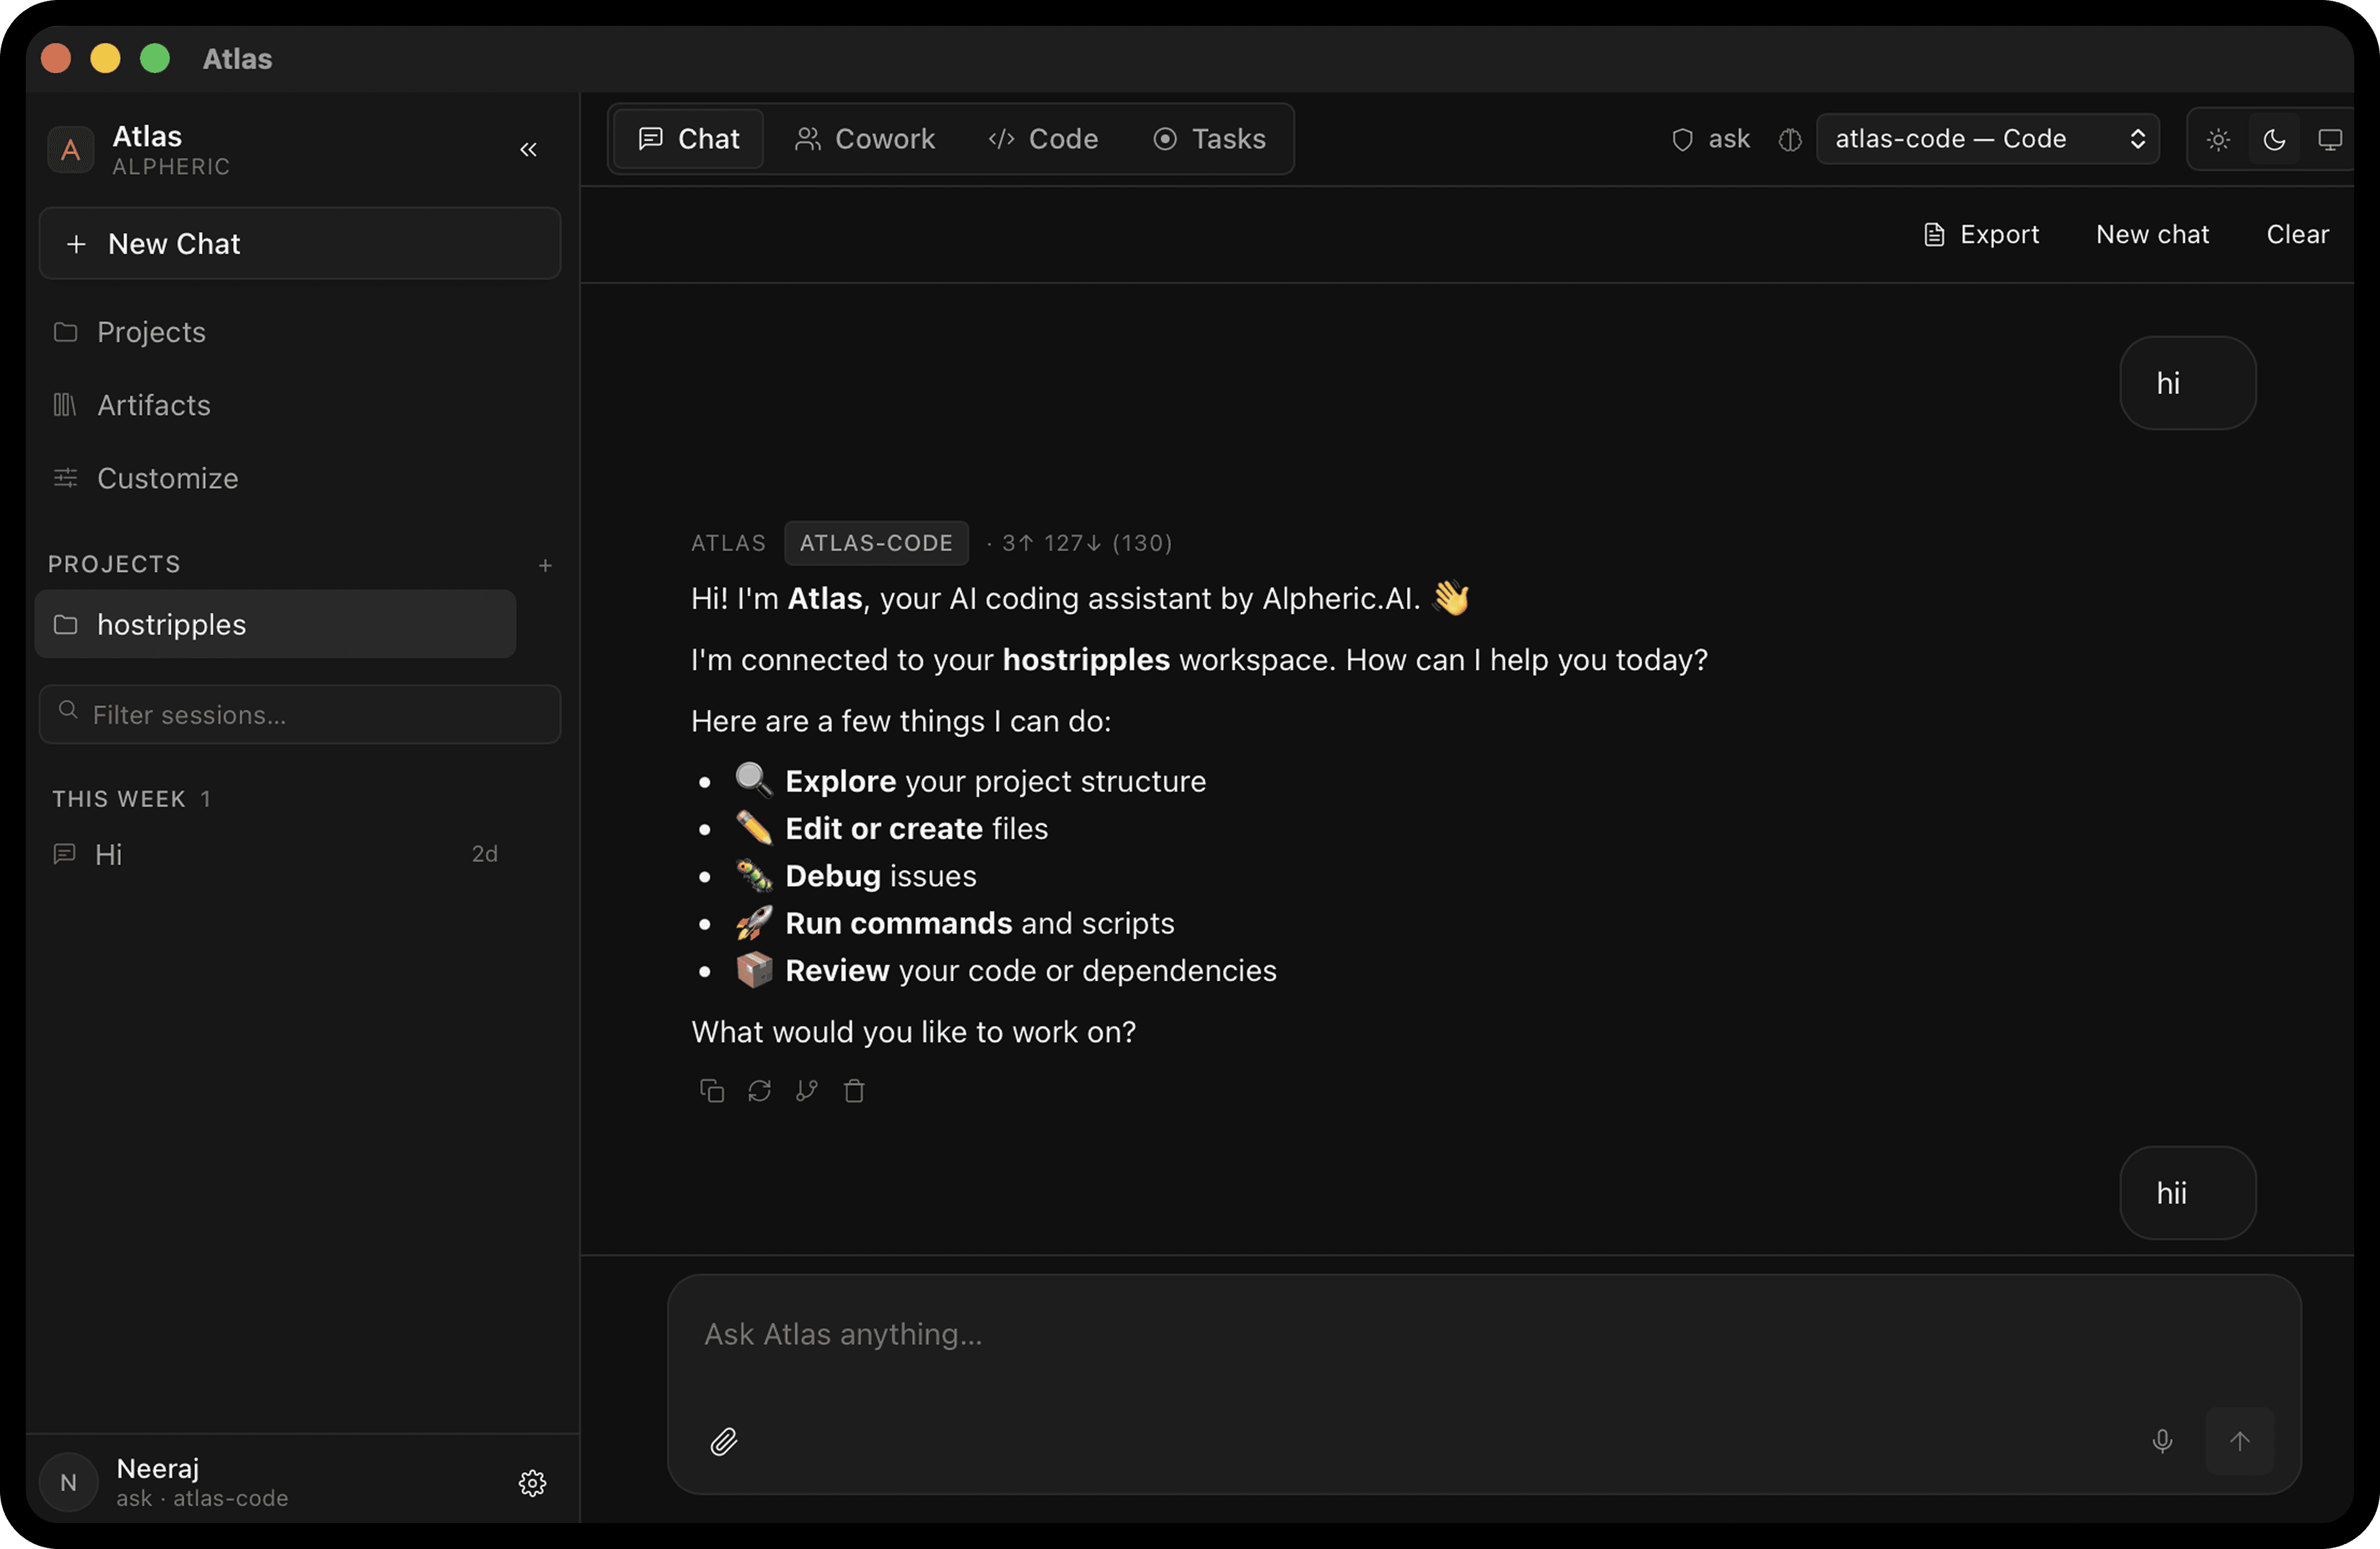Viewport: 2380px width, 1549px height.
Task: Open the Hi session from this week
Action: (276, 854)
